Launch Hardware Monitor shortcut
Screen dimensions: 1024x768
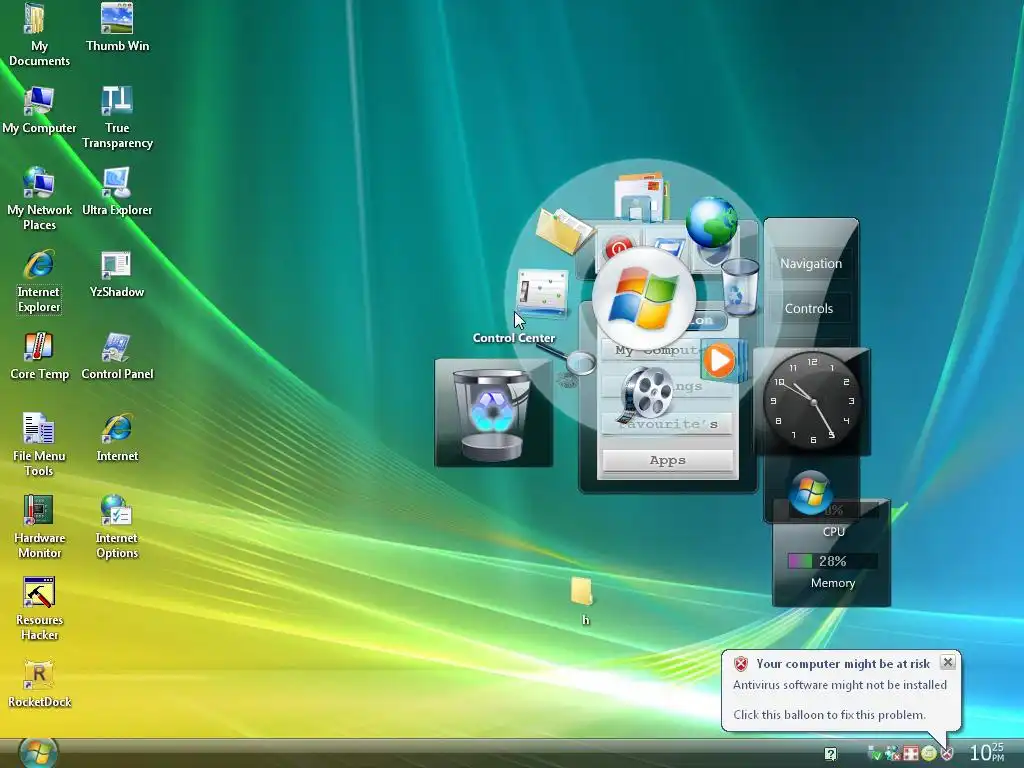tap(39, 527)
